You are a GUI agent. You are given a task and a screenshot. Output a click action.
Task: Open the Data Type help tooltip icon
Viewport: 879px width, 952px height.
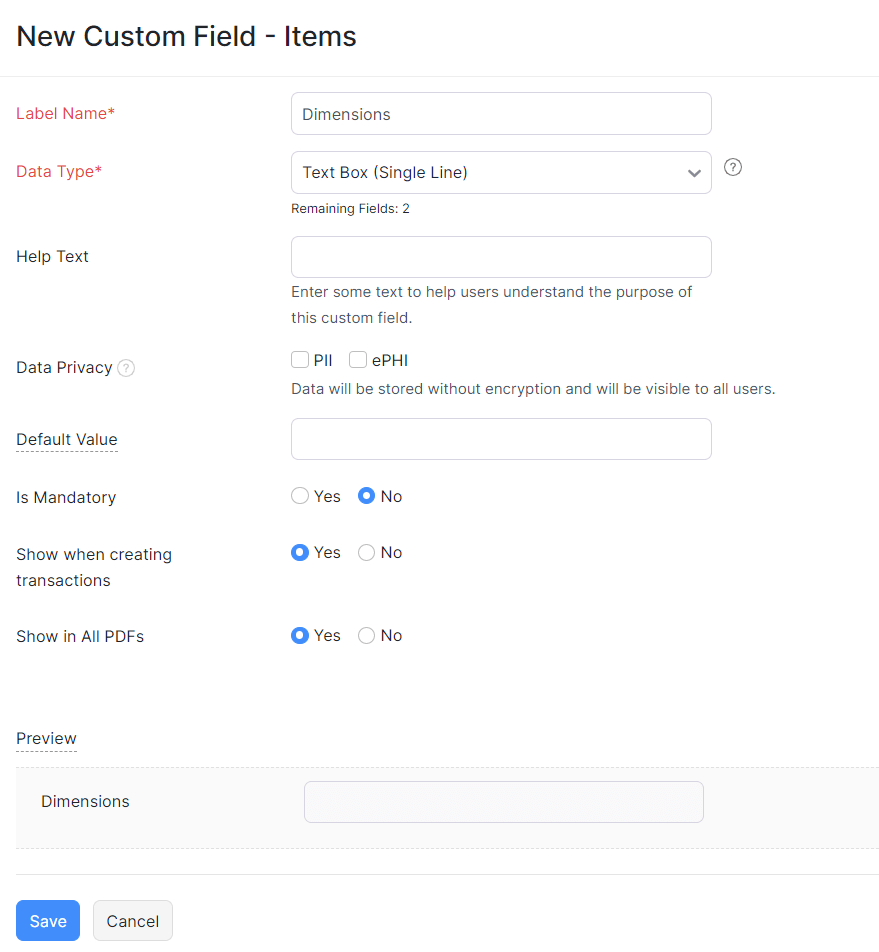point(732,167)
